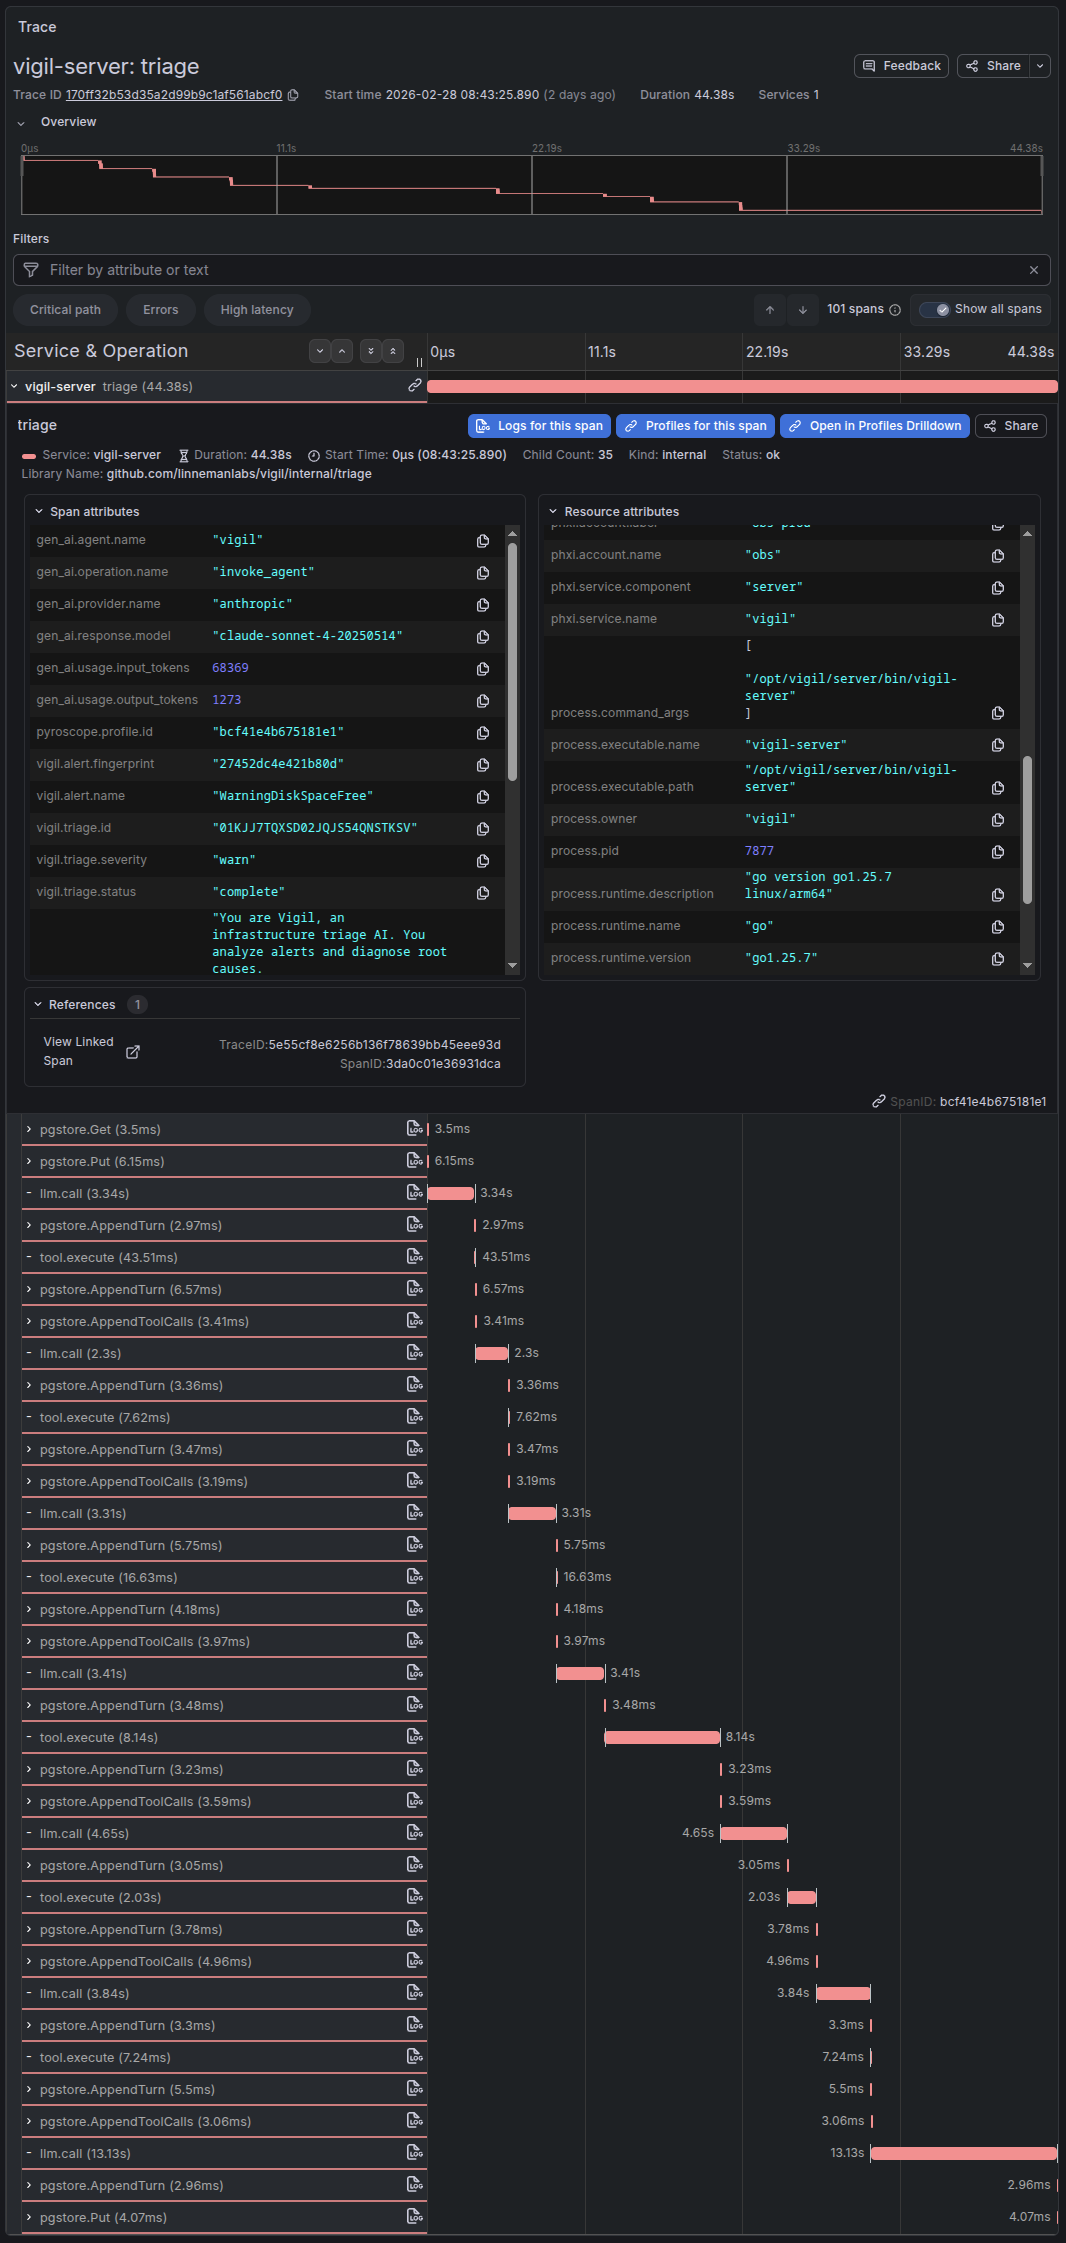Clear the filter text field
The width and height of the screenshot is (1066, 2243).
click(1033, 270)
